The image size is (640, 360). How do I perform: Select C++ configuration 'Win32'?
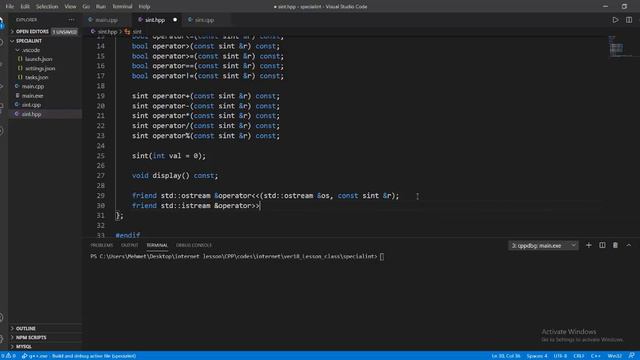tap(614, 356)
